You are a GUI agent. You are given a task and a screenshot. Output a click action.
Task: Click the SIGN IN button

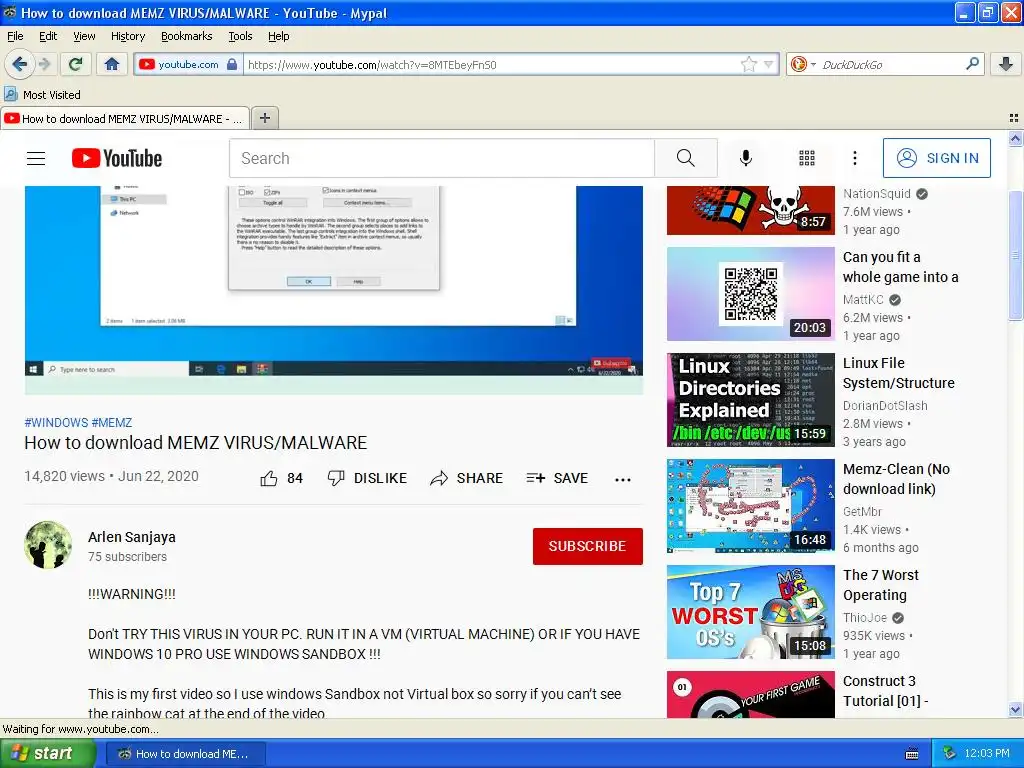(x=936, y=158)
